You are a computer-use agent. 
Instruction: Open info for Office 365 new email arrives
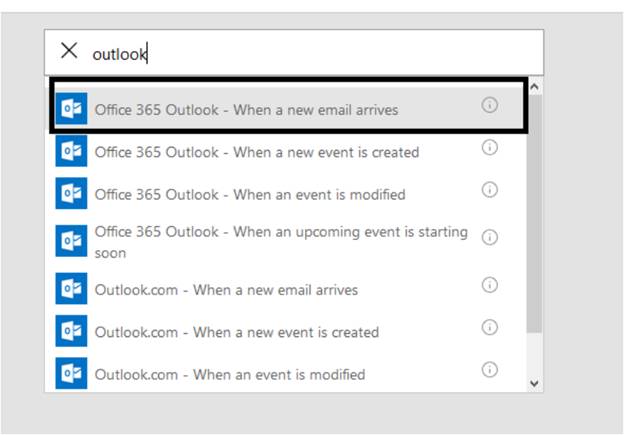point(490,105)
